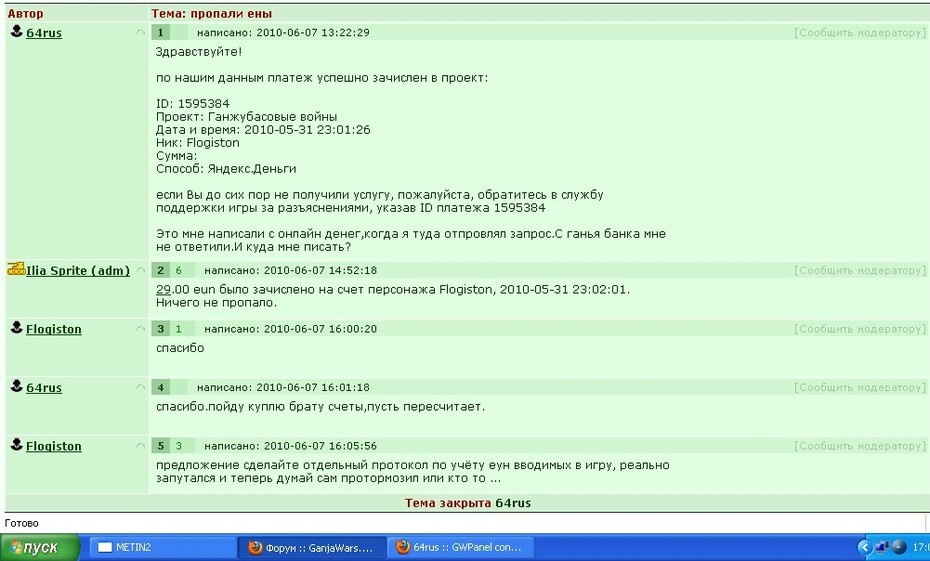Switch to the METIN2 taskbar window
This screenshot has height=561, width=930.
[x=163, y=547]
